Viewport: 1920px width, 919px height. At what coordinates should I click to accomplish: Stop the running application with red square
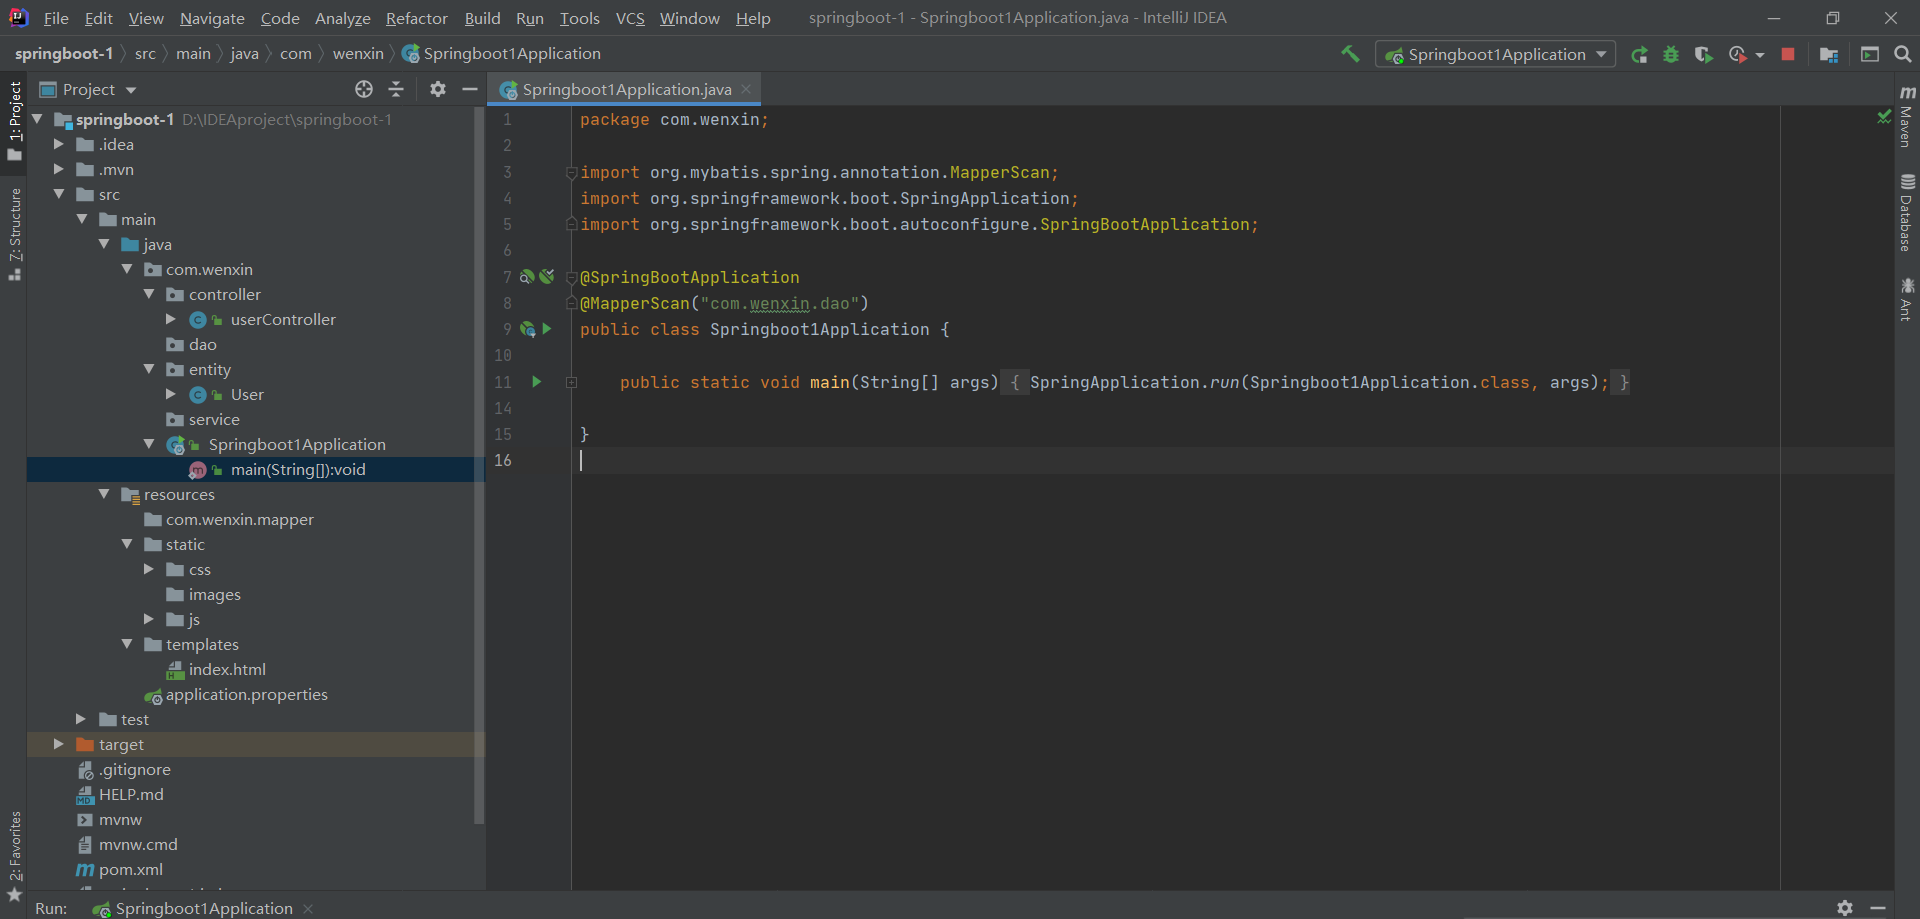point(1788,54)
